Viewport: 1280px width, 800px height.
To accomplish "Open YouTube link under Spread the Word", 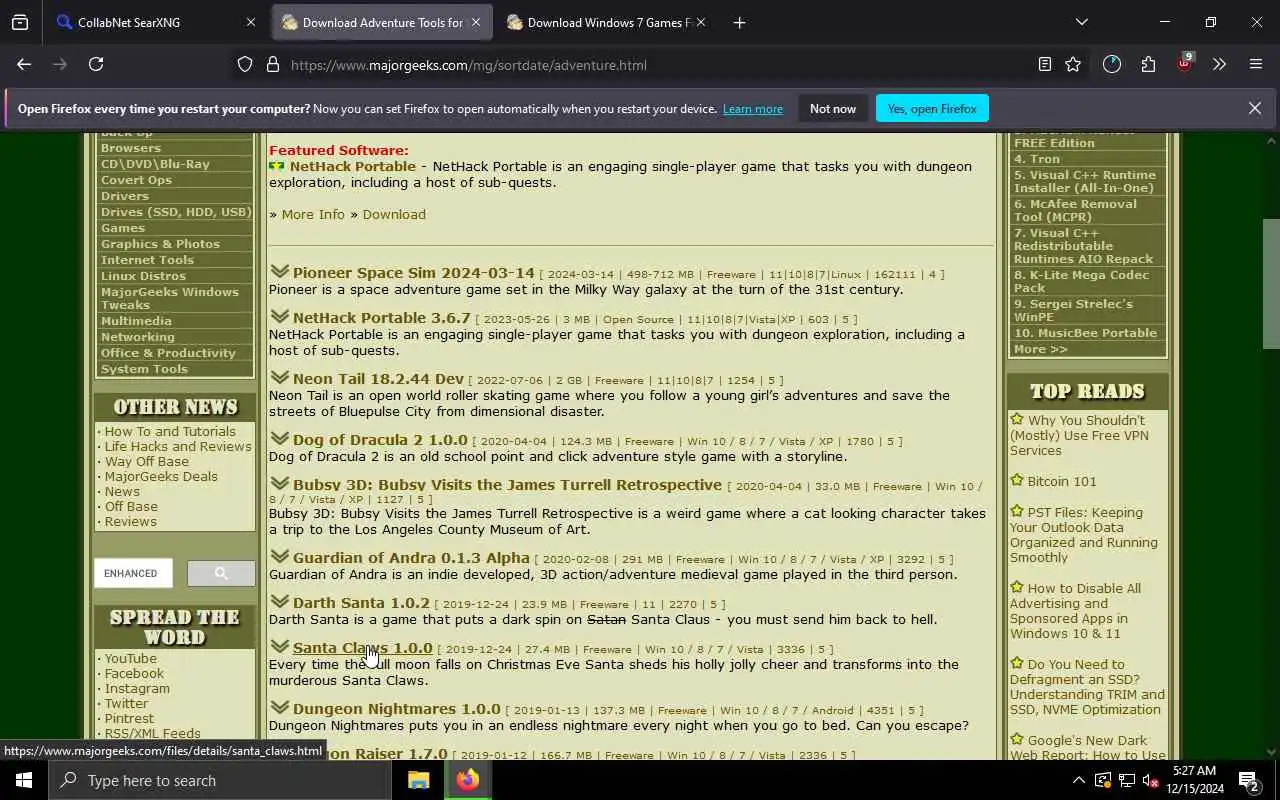I will [x=131, y=659].
